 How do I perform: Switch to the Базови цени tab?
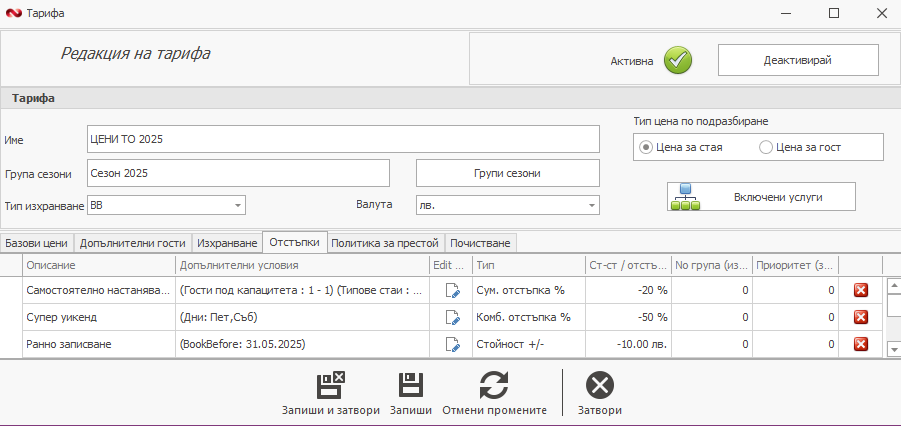(36, 243)
